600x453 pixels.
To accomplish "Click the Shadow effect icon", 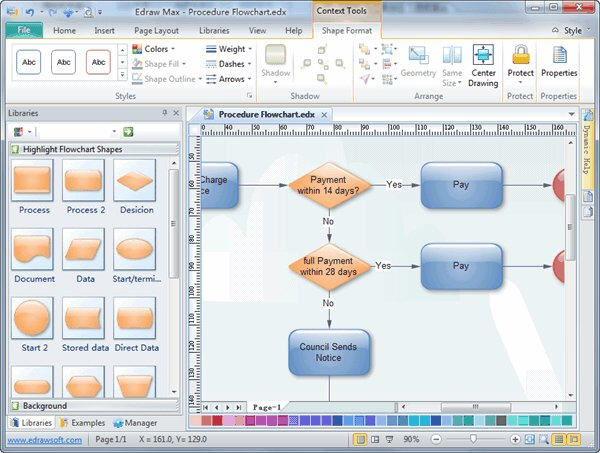I will click(276, 61).
